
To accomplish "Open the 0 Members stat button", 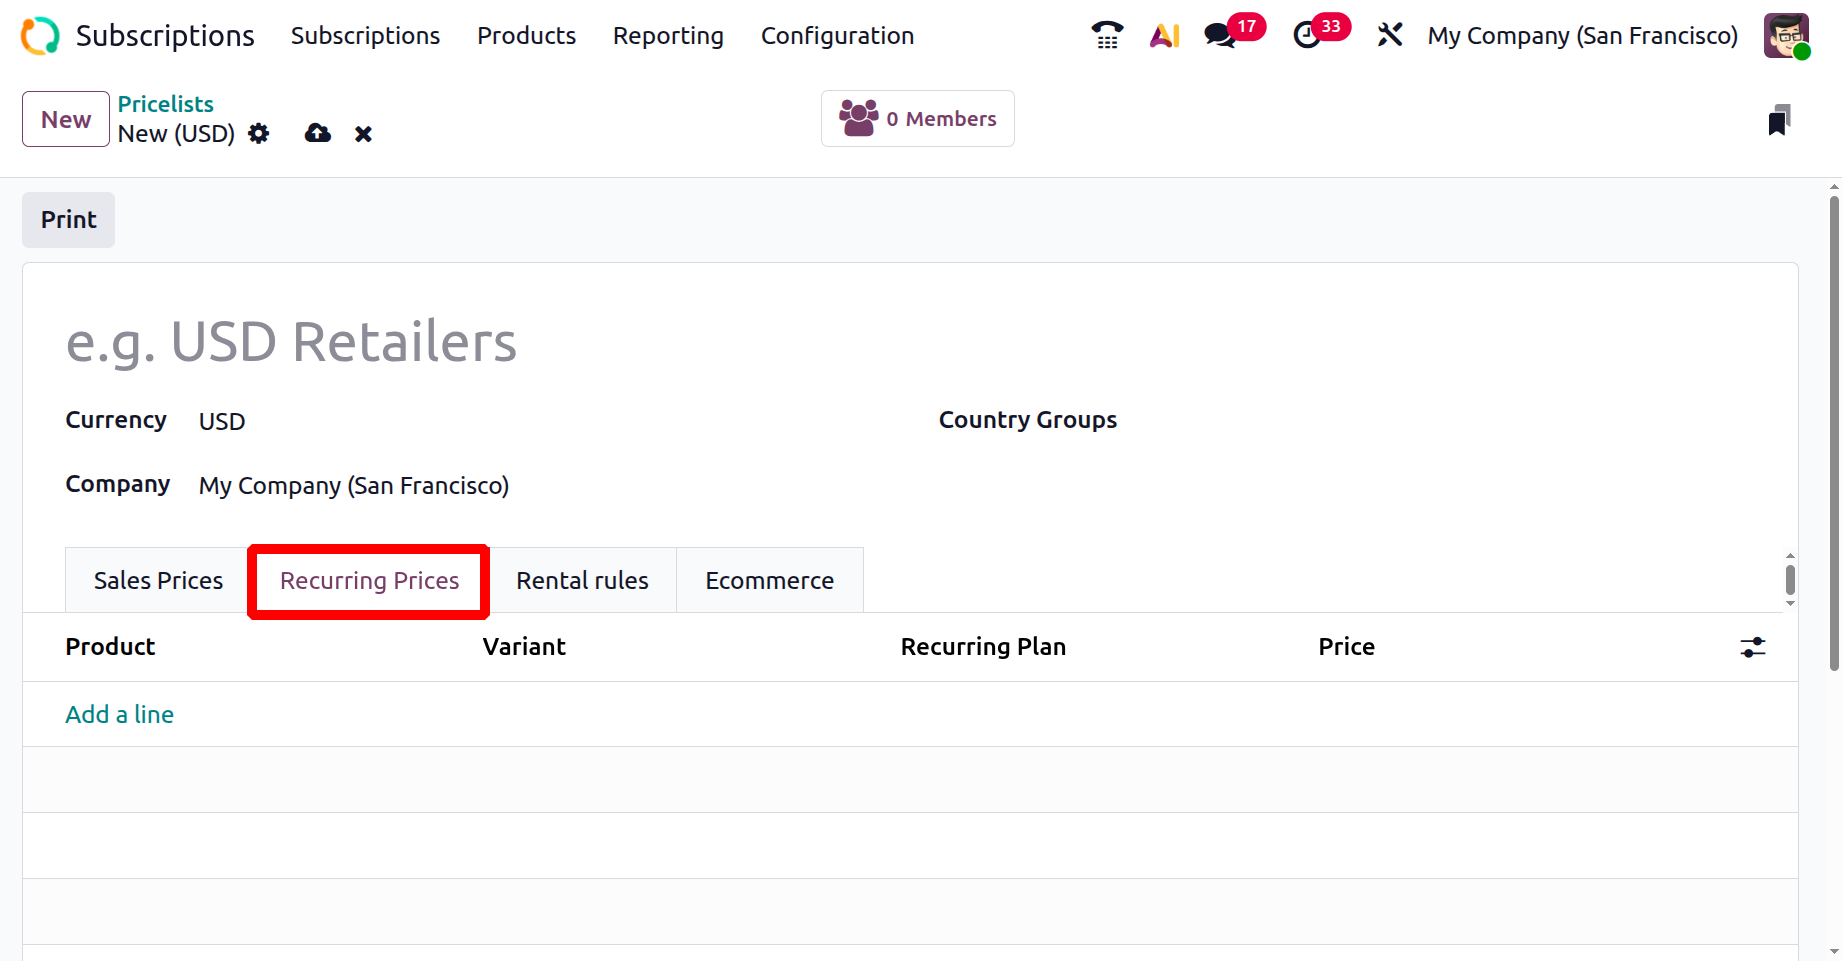I will (917, 119).
